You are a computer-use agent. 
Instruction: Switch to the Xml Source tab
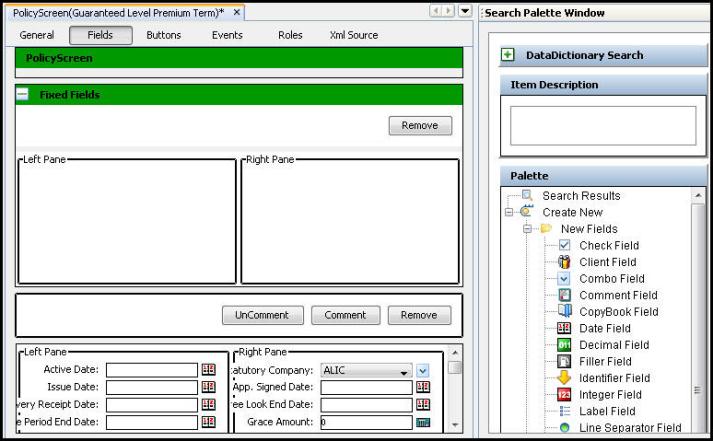pyautogui.click(x=354, y=35)
